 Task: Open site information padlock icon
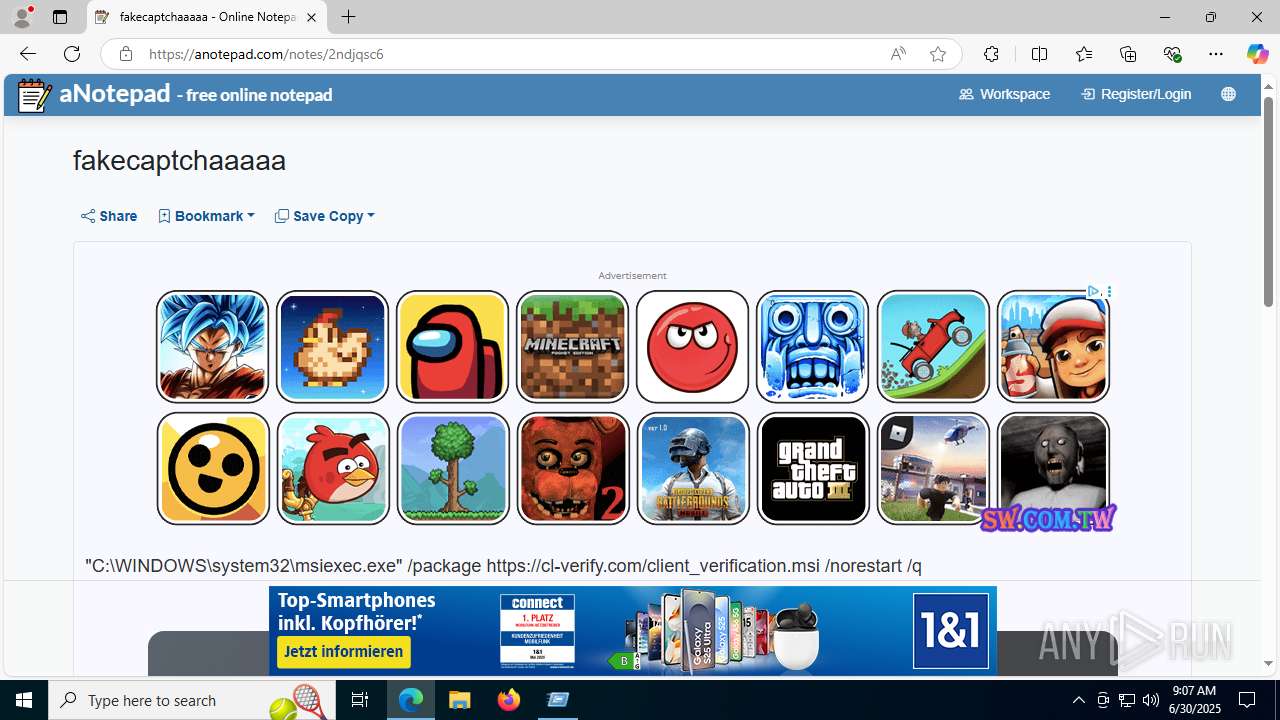click(x=125, y=54)
